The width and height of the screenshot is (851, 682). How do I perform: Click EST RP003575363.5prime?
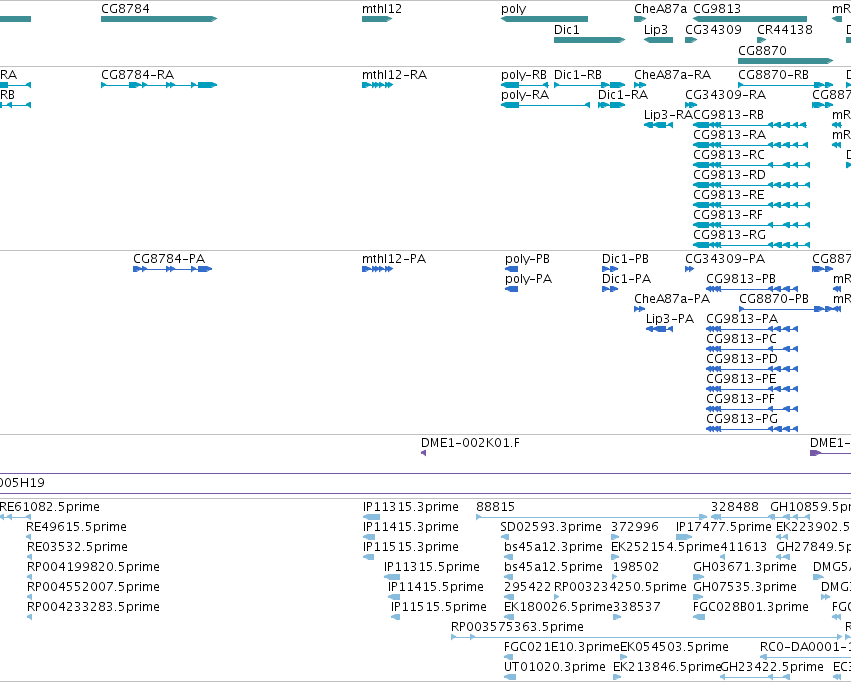tap(647, 637)
